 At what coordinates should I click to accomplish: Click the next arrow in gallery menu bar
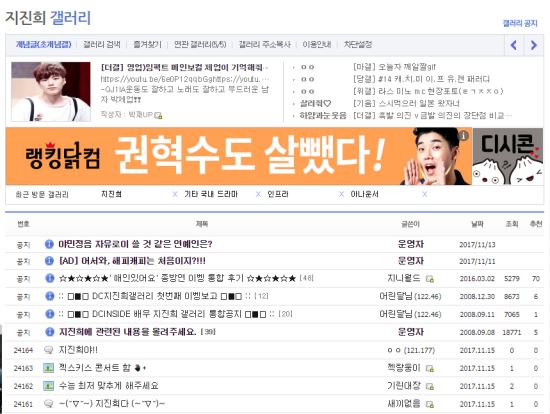coord(534,45)
